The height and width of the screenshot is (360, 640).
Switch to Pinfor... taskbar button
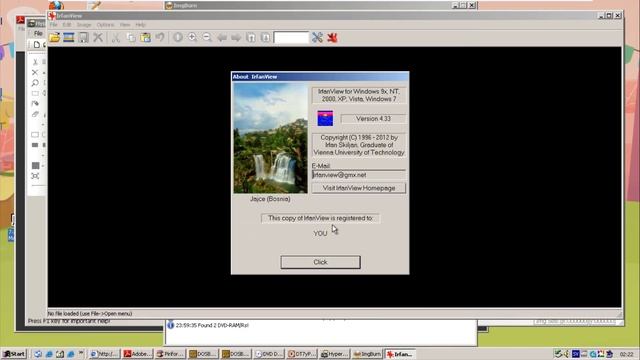click(x=170, y=354)
